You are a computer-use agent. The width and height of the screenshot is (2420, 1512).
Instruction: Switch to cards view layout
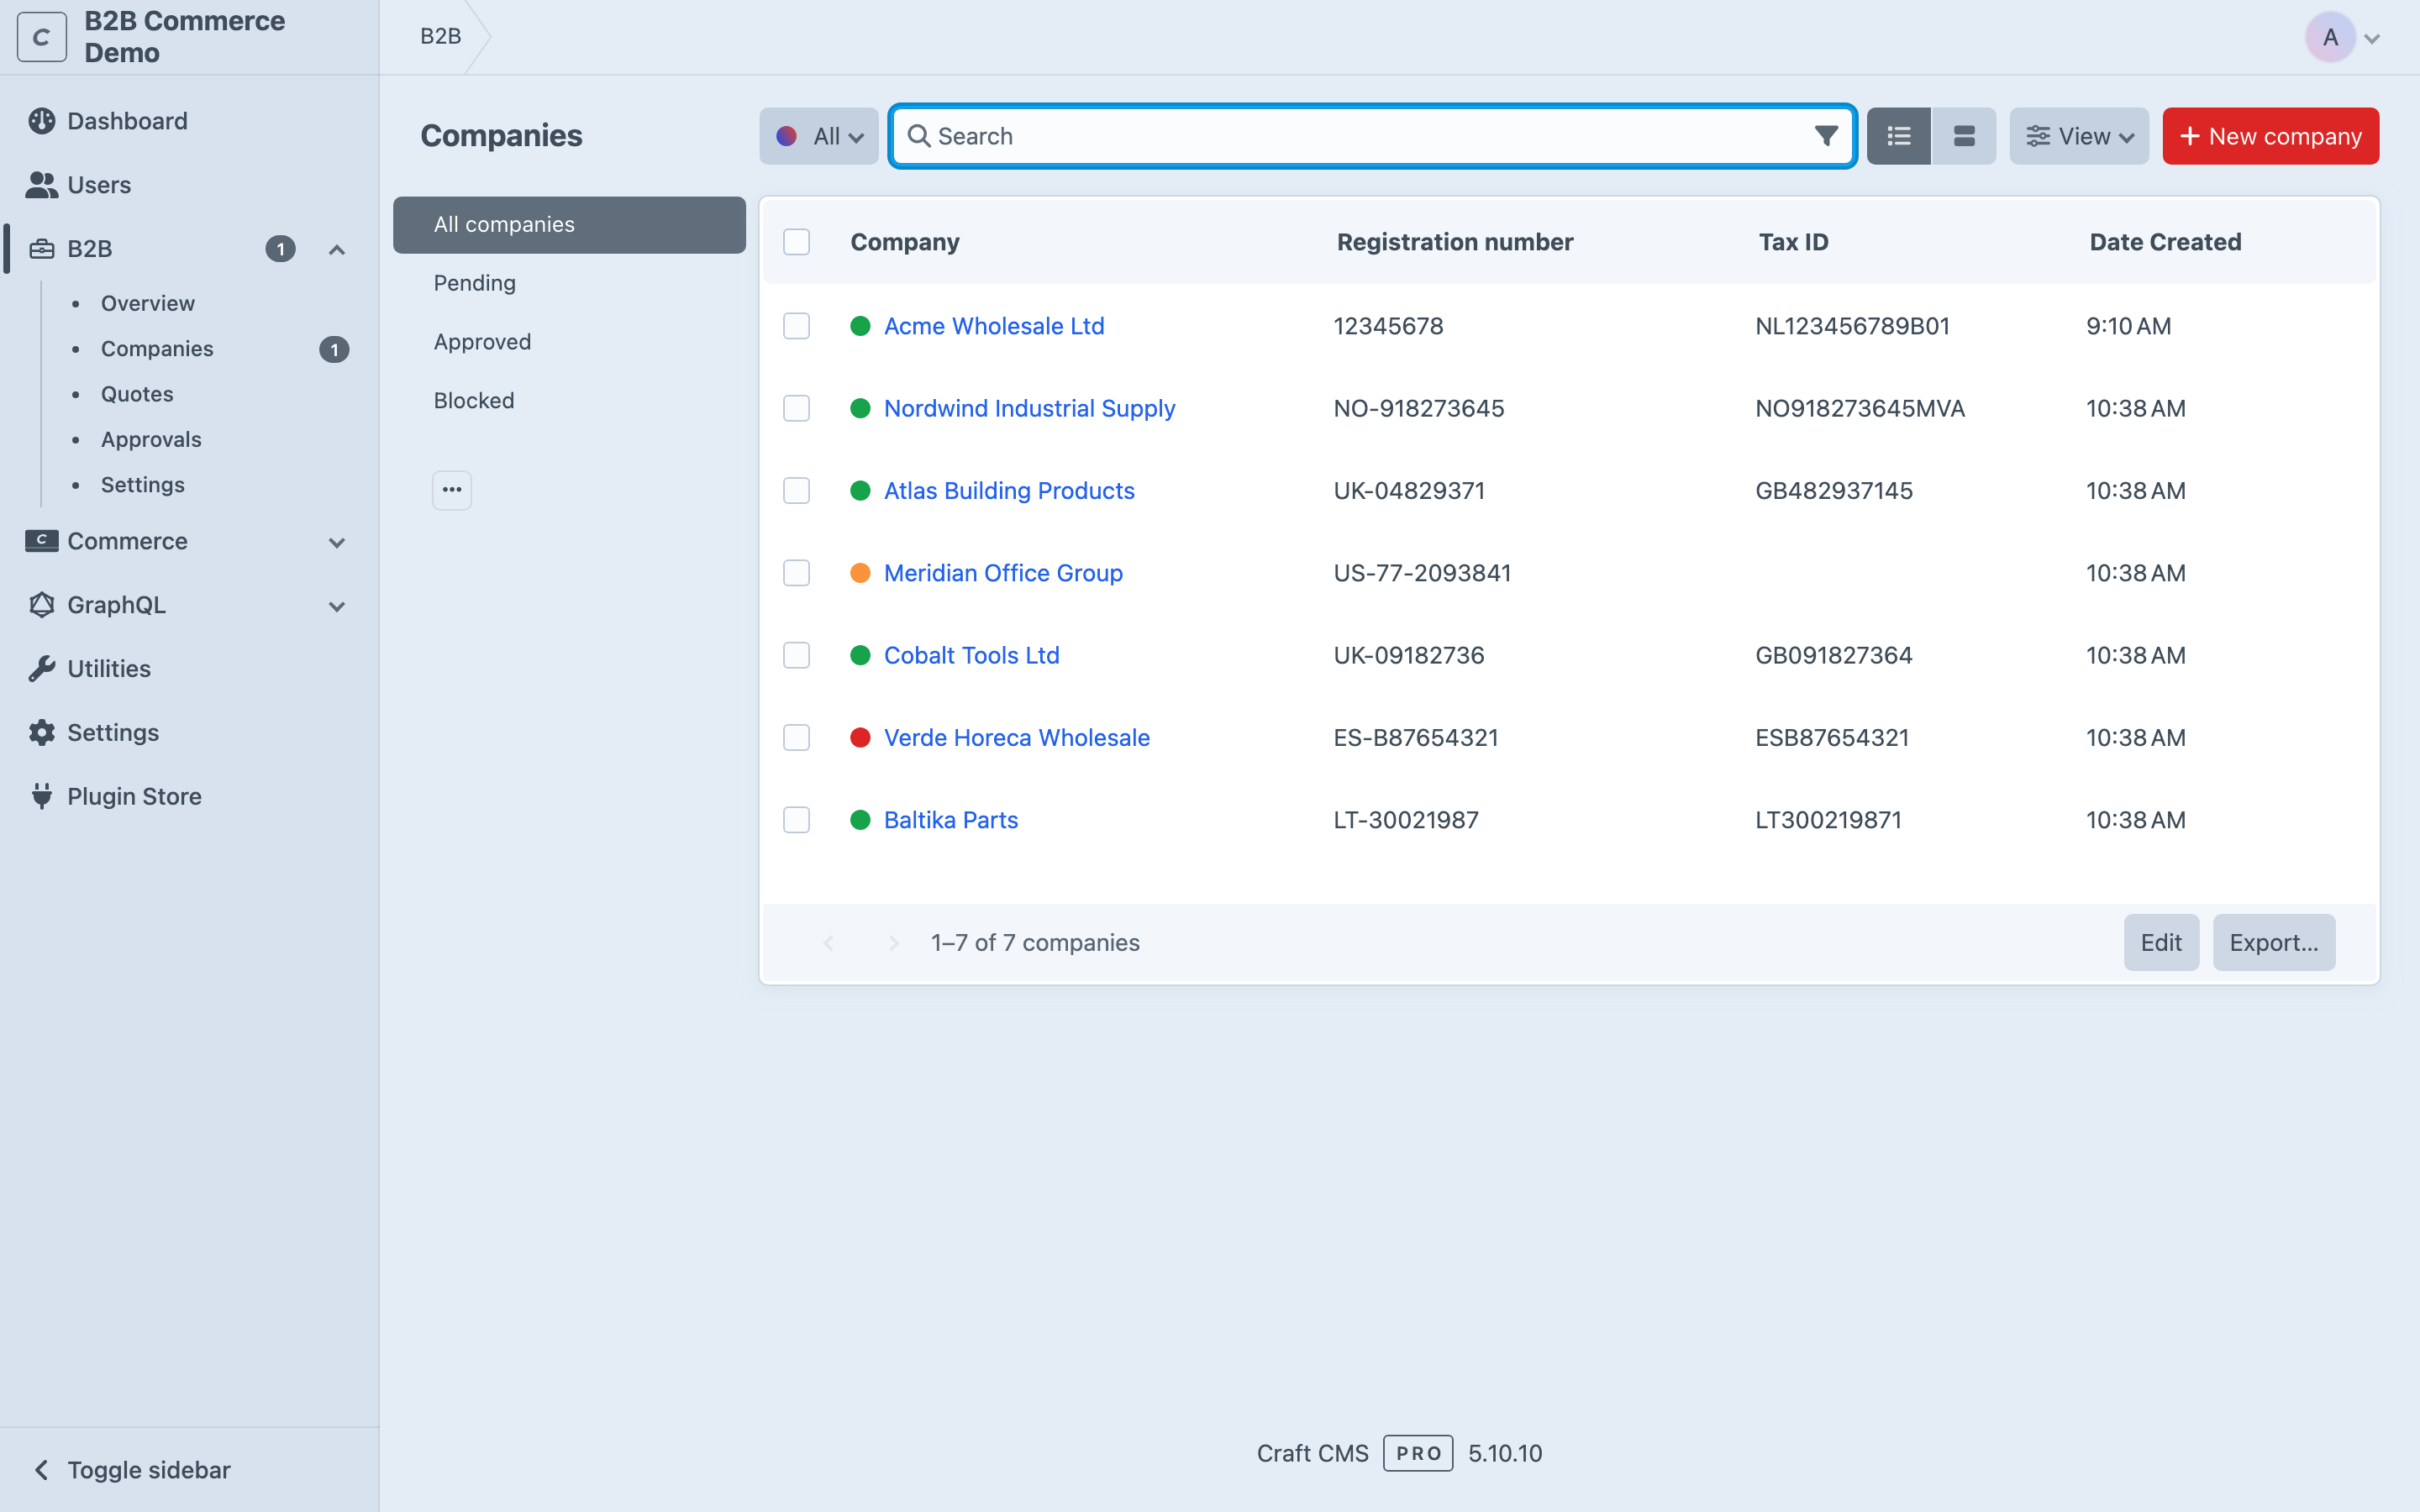click(1964, 136)
